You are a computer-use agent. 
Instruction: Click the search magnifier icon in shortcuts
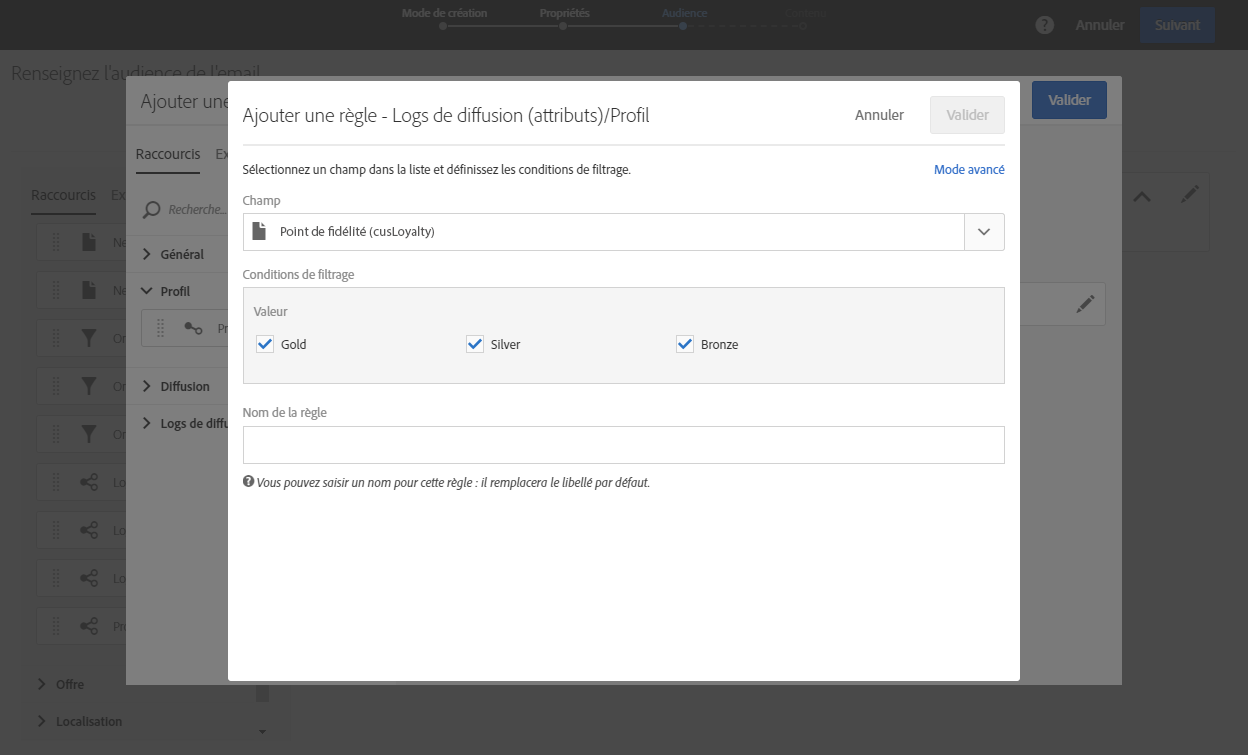point(152,209)
